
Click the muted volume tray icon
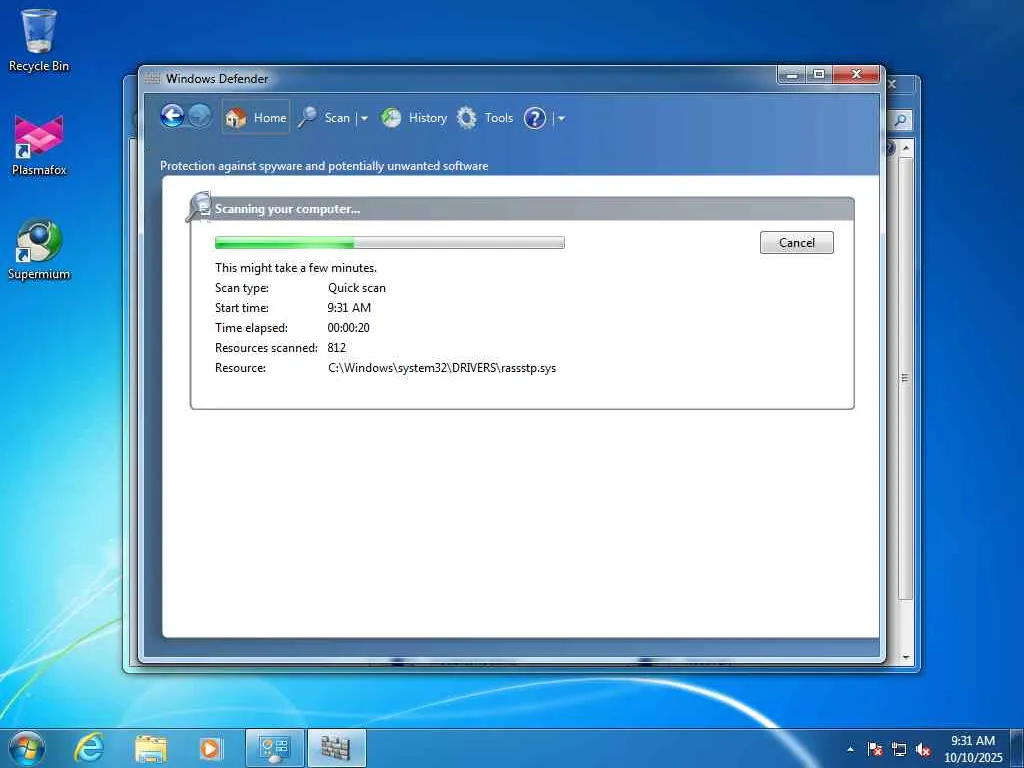(923, 749)
